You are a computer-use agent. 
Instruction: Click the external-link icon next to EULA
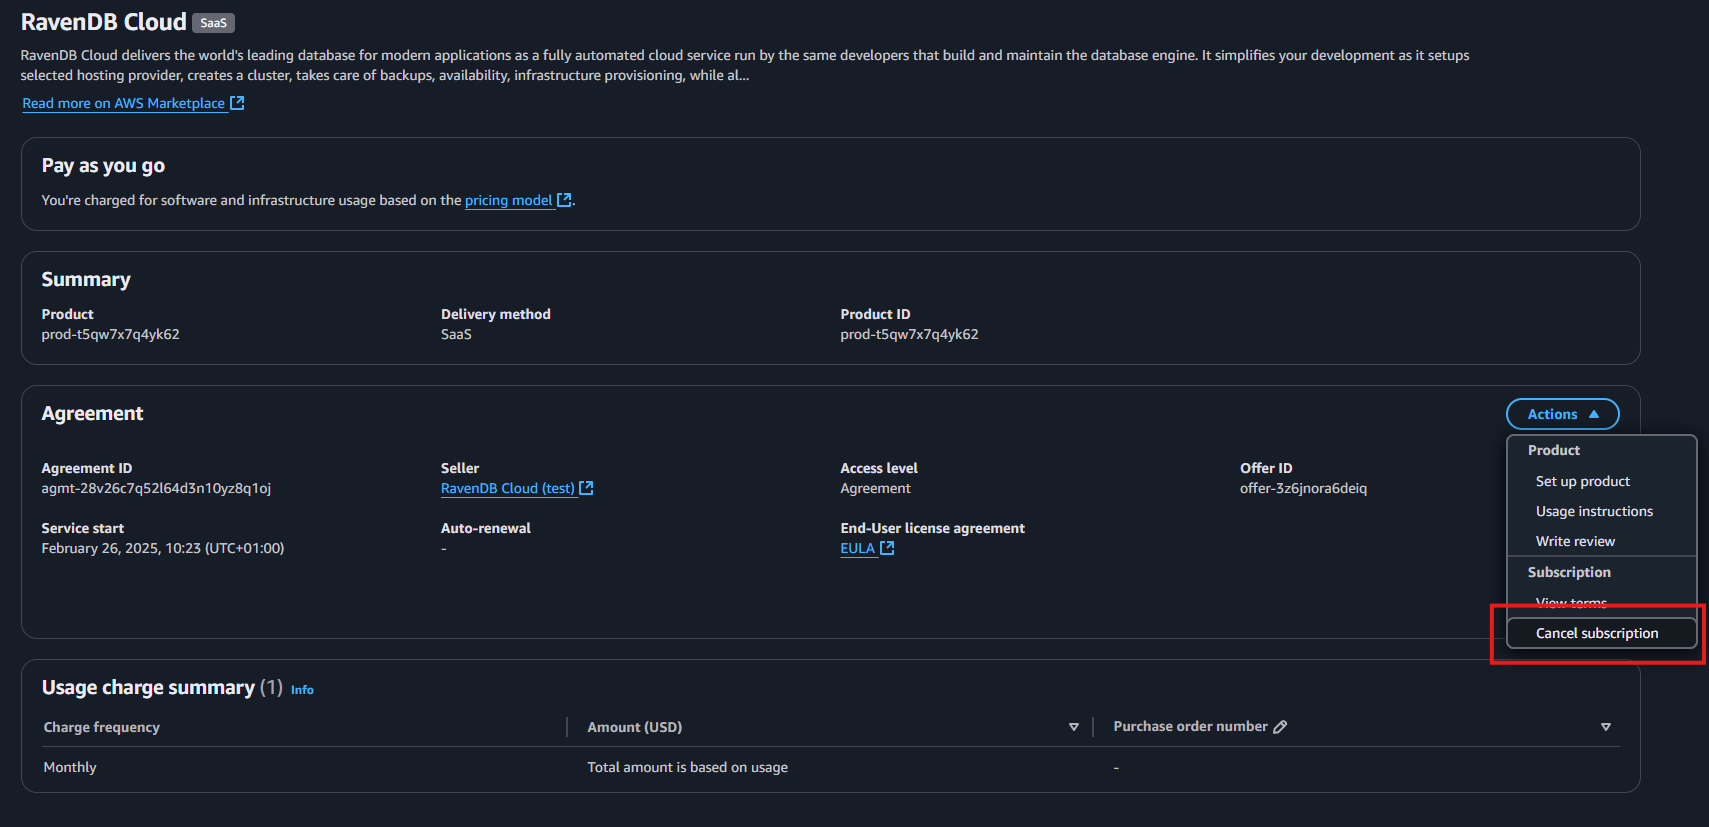pyautogui.click(x=887, y=548)
